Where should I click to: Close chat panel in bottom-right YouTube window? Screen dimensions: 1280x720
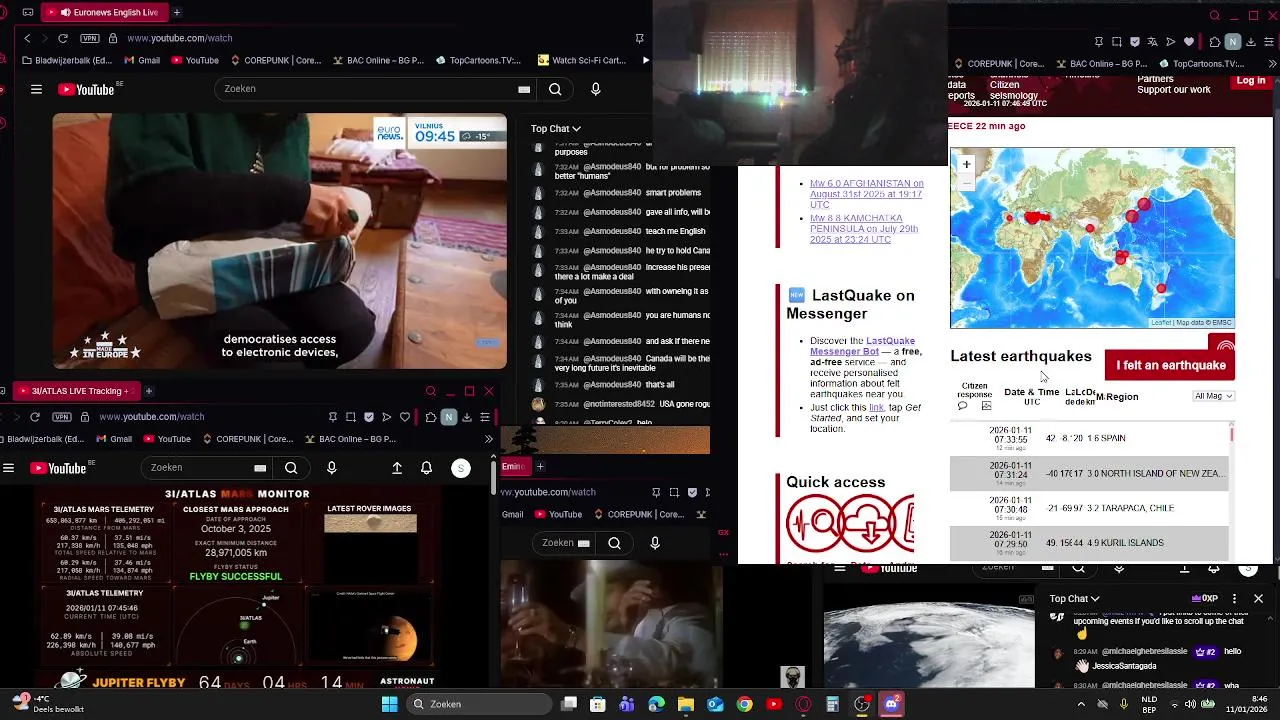click(1258, 599)
